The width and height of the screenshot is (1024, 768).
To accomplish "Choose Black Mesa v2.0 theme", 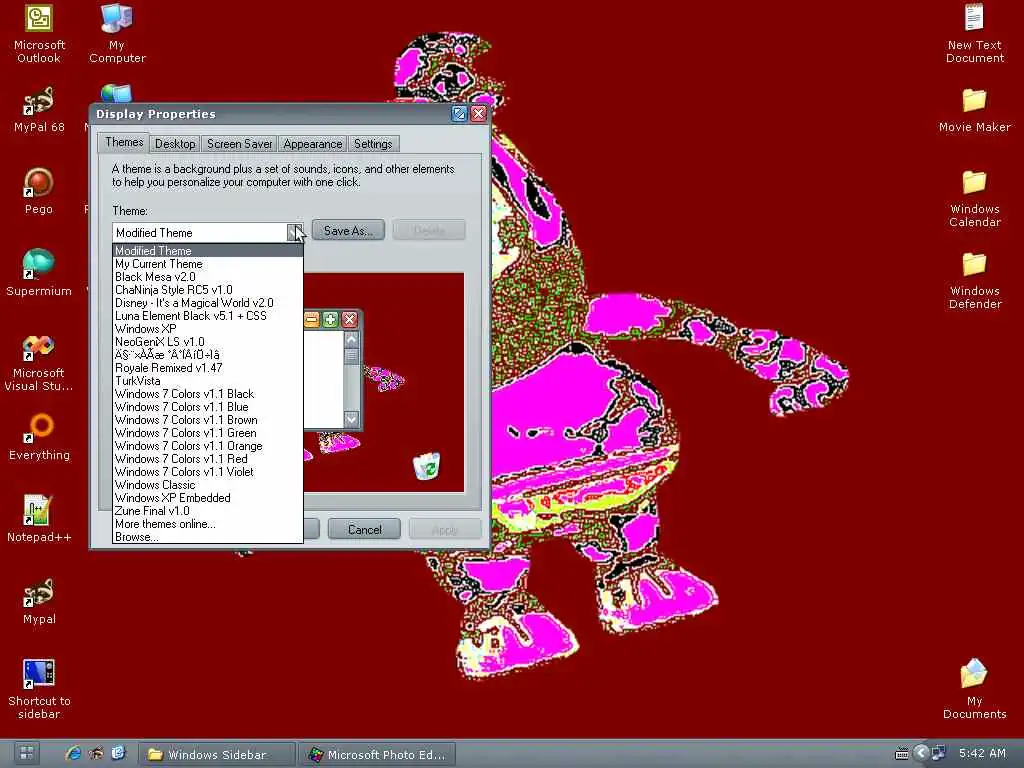I will 208,277.
